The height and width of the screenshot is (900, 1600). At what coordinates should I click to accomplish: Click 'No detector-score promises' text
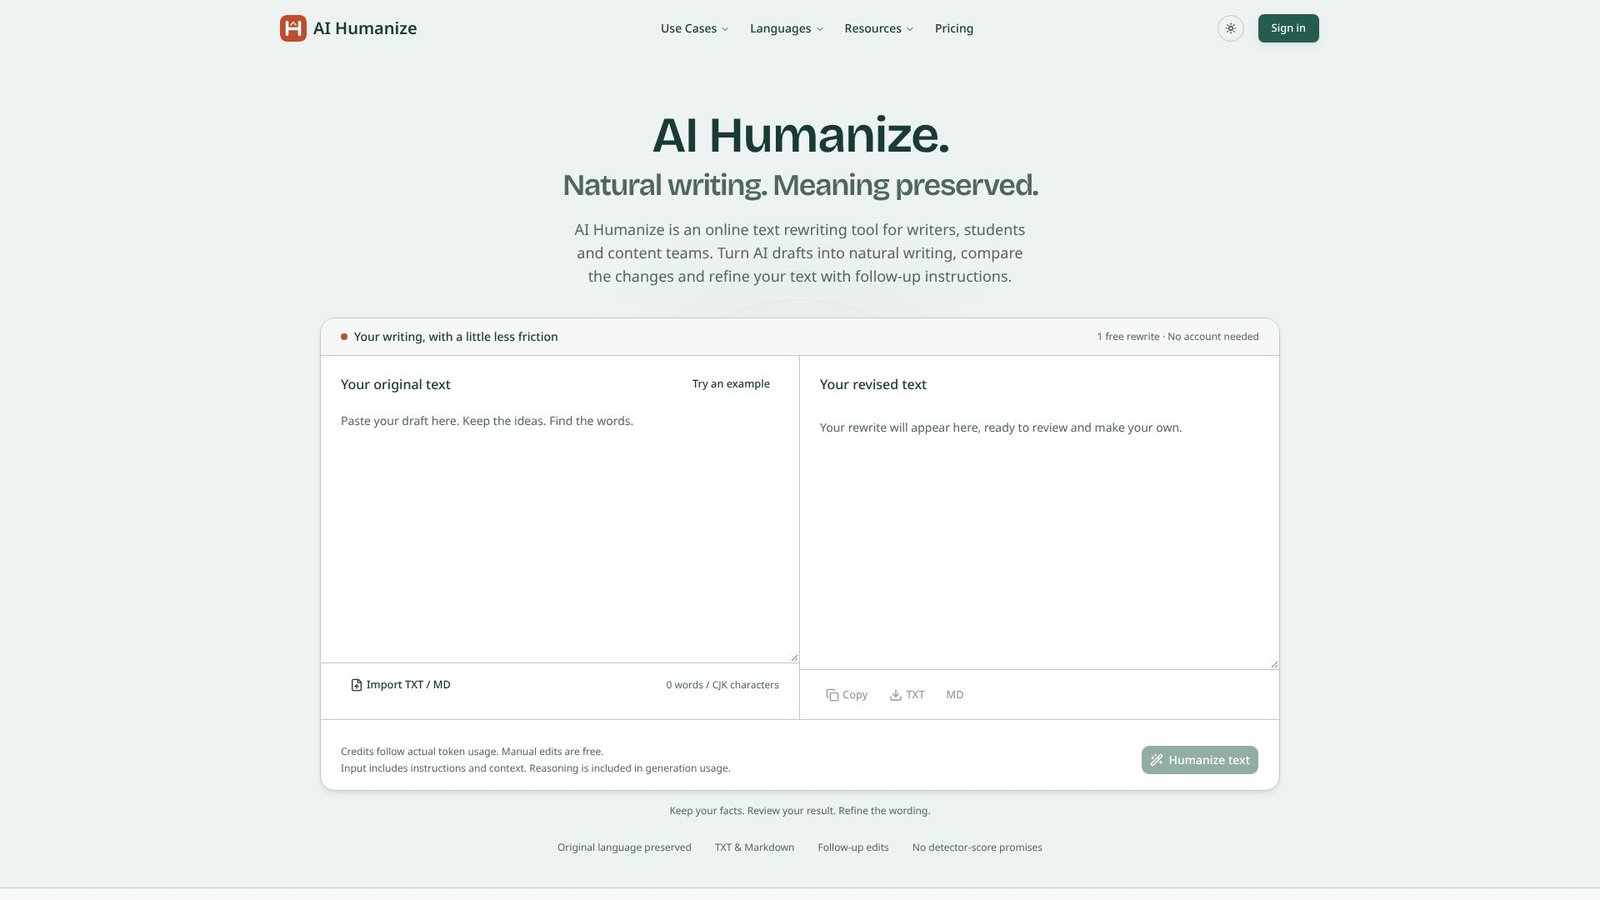click(x=977, y=848)
